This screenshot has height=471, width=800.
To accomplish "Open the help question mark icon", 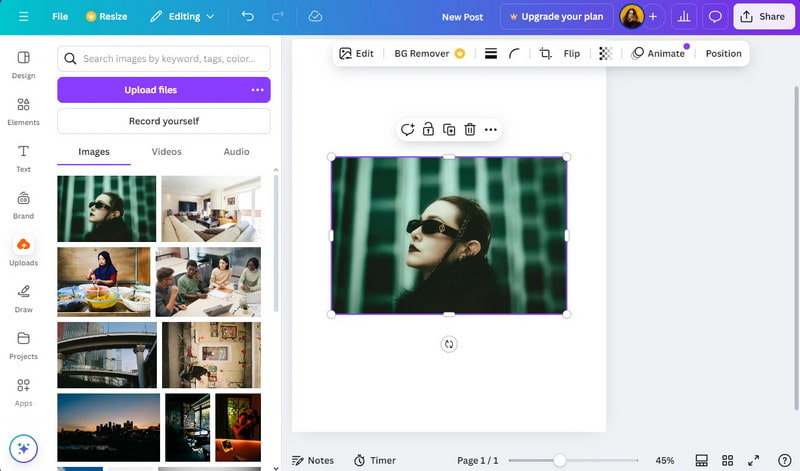I will coord(785,460).
